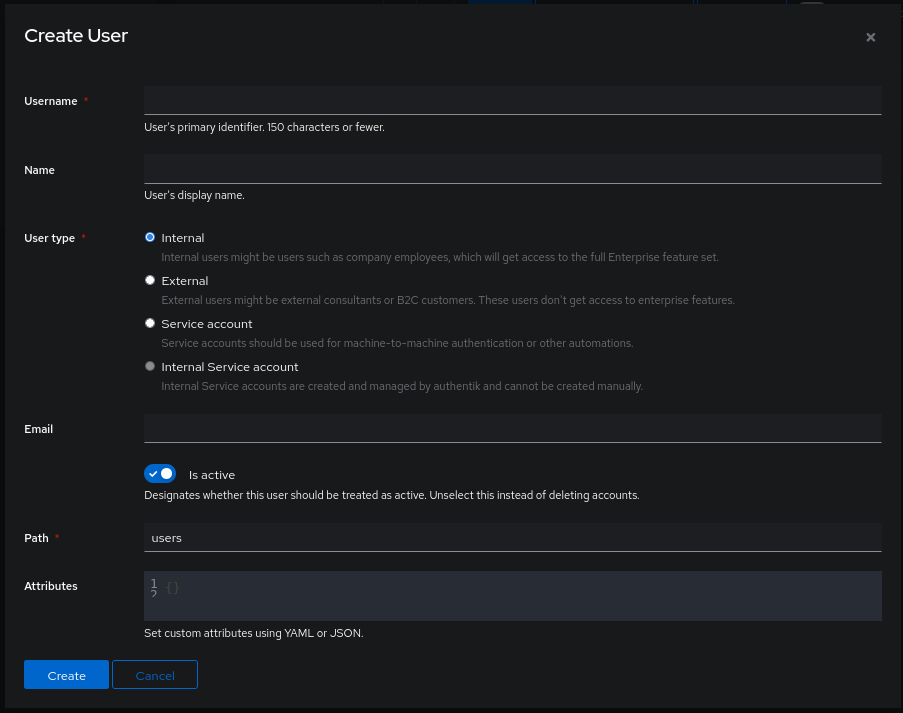Click the Internal Service account radio
903x713 pixels.
click(x=150, y=366)
